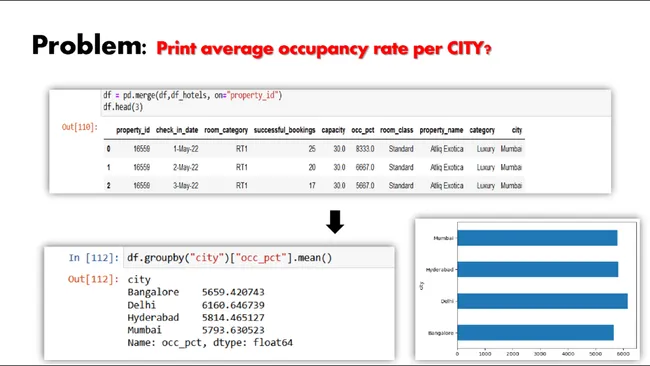Click the Problem heading text
The width and height of the screenshot is (650, 366).
click(x=89, y=45)
